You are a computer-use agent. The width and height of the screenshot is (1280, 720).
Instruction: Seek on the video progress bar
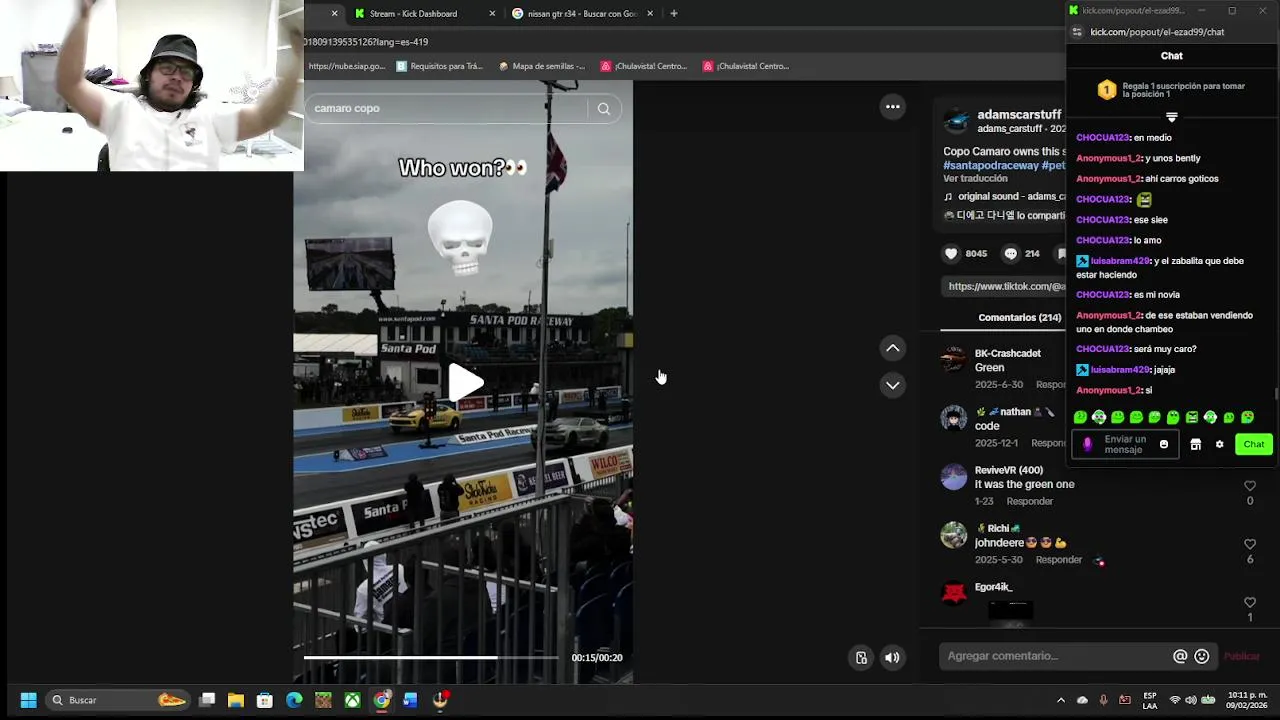(431, 657)
